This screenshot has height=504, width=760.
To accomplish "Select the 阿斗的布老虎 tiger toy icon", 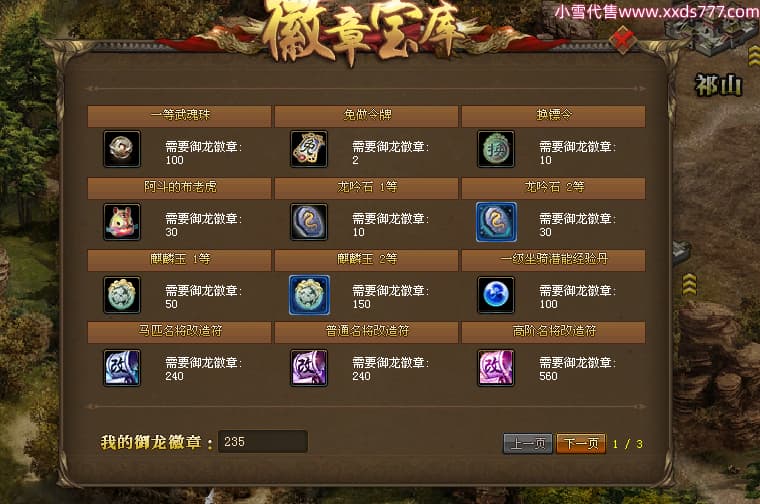I will coord(122,222).
